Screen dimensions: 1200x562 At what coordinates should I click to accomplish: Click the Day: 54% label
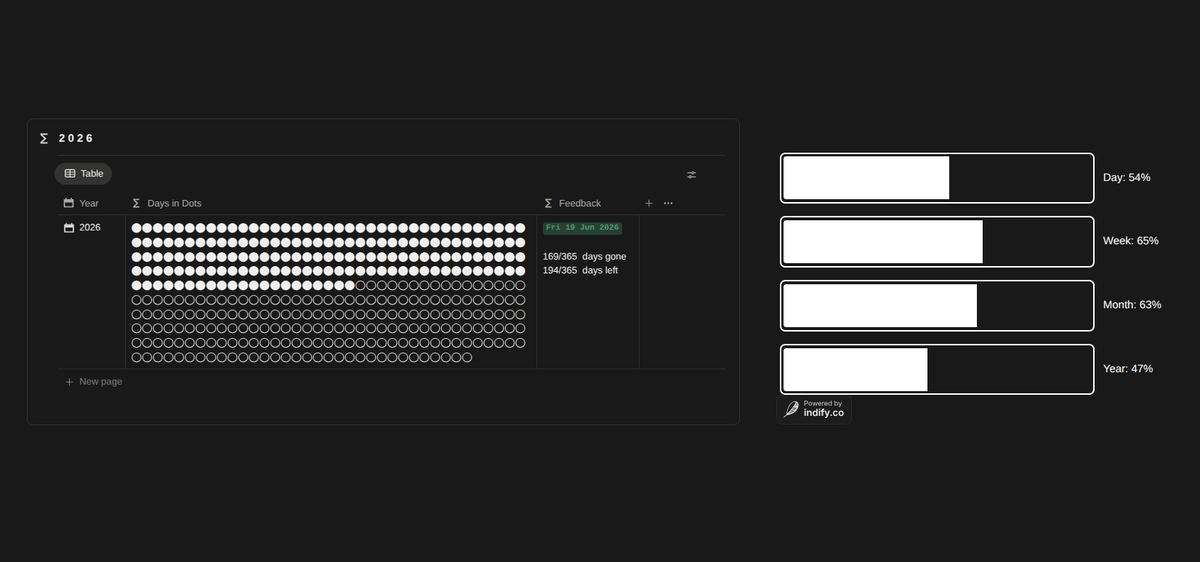click(x=1127, y=177)
